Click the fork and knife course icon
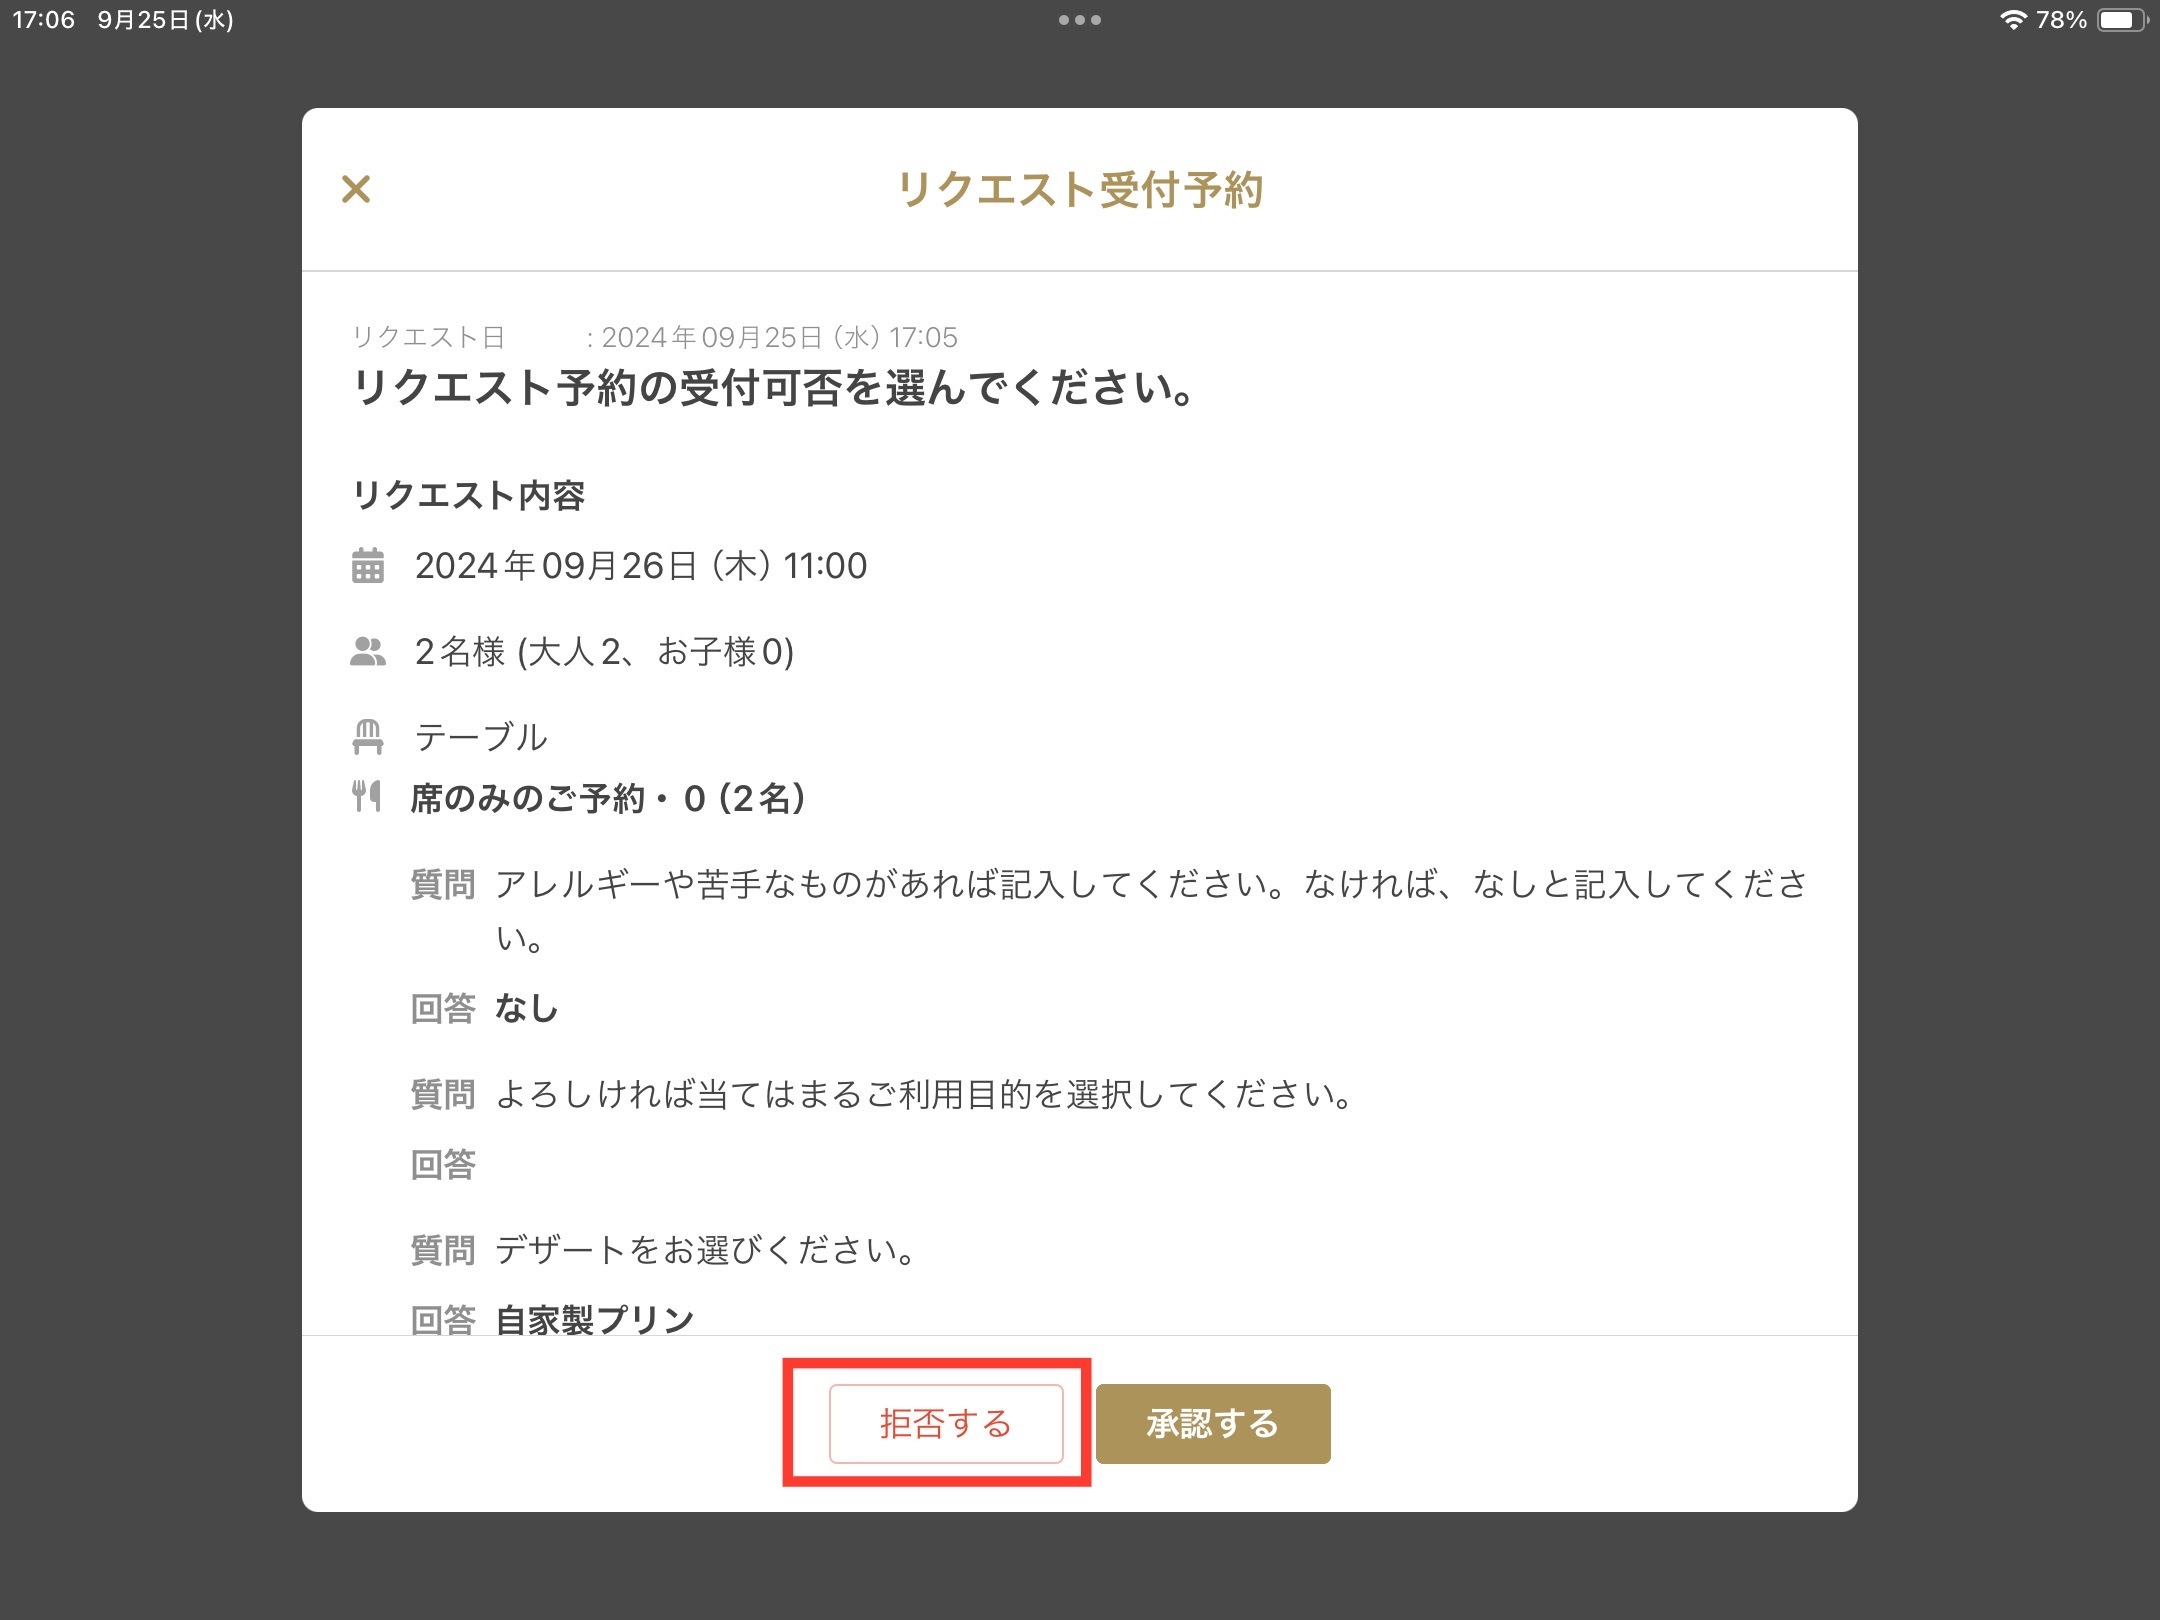2160x1620 pixels. 367,797
